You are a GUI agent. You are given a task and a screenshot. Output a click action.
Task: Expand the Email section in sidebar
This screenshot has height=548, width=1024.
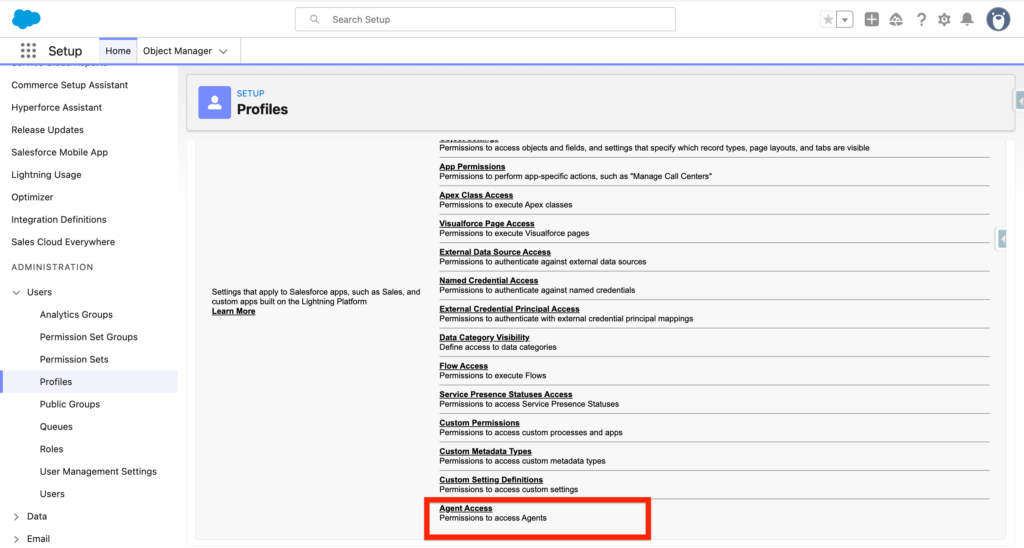click(16, 539)
